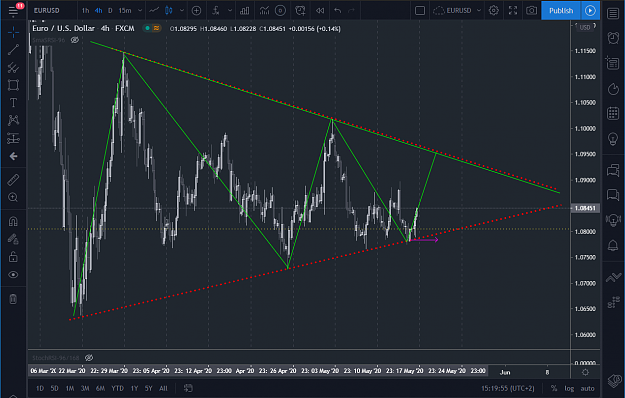
Task: Select the candlestick chart style
Action: click(169, 11)
